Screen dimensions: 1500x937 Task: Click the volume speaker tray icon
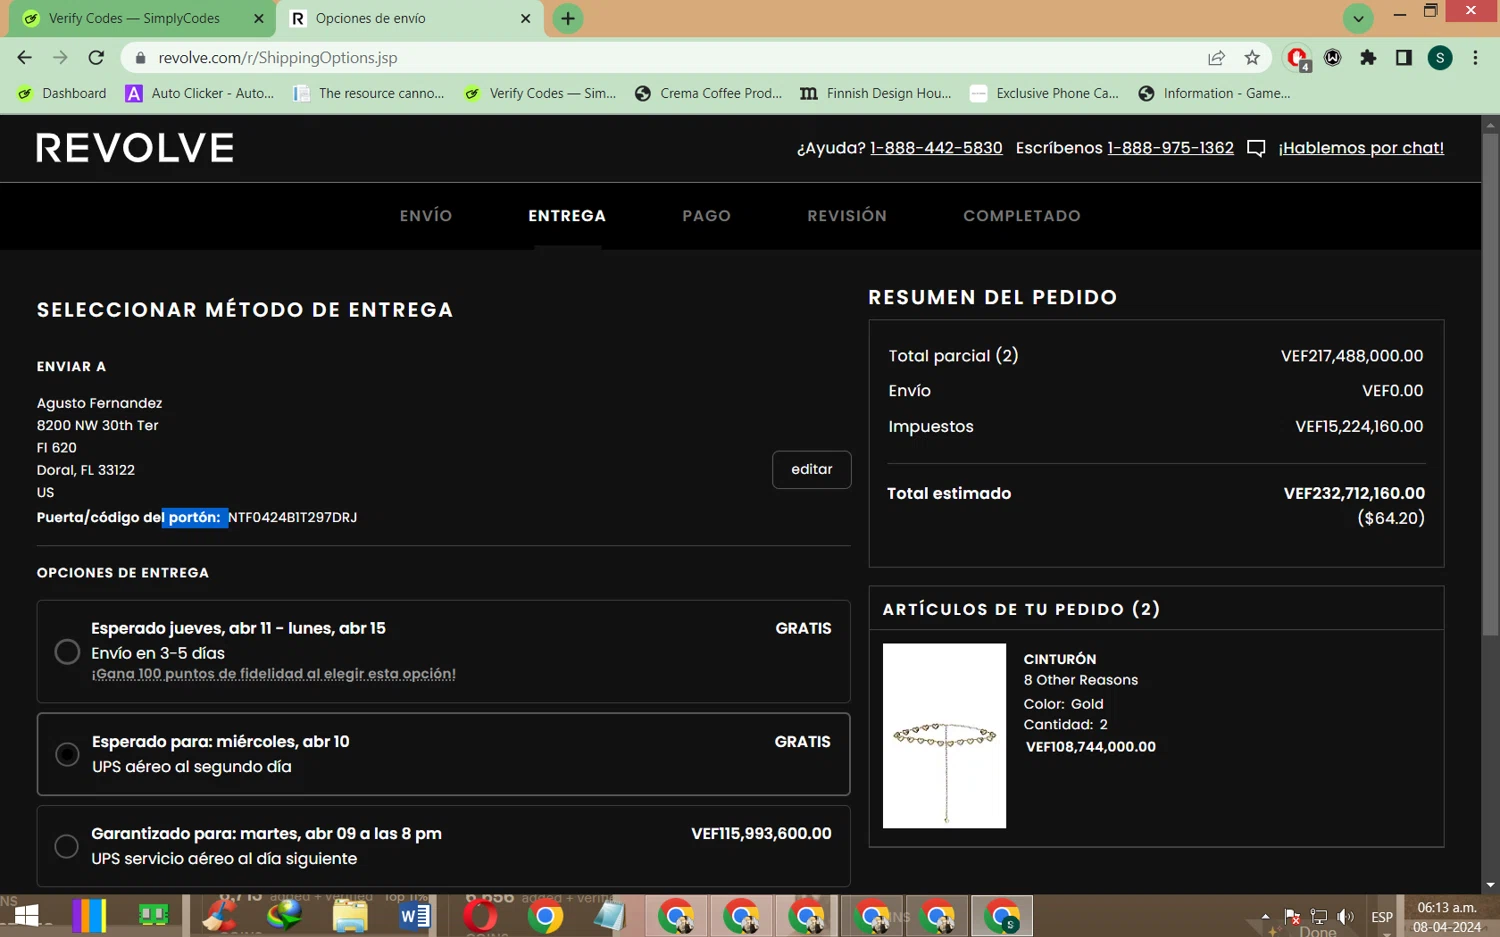(1346, 916)
